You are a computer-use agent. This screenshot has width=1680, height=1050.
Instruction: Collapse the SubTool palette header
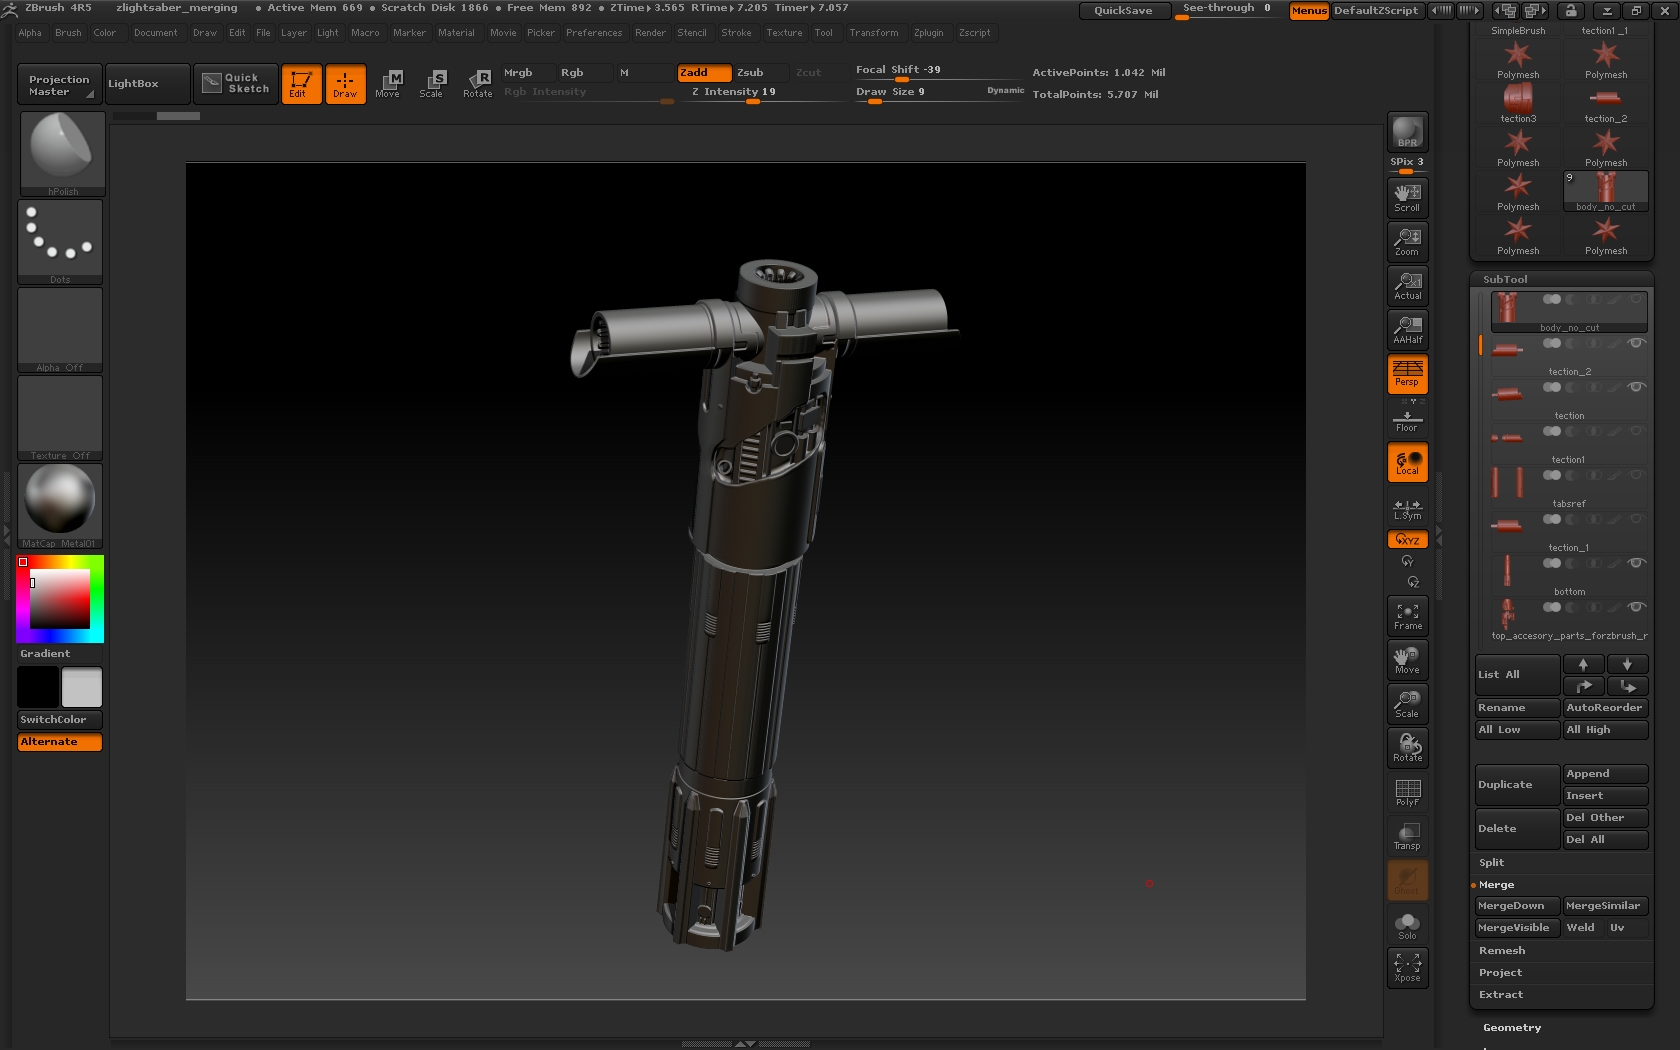tap(1505, 280)
